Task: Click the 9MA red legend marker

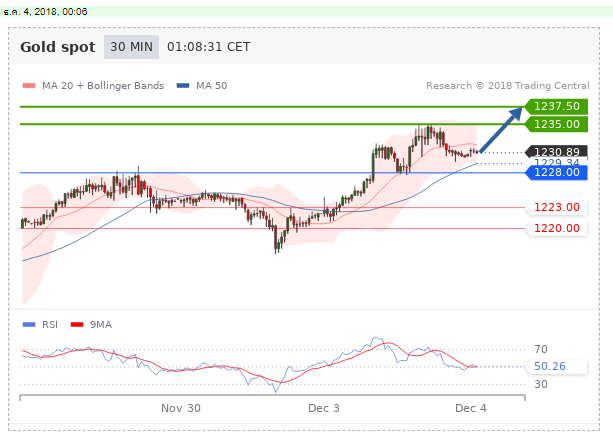Action: pyautogui.click(x=82, y=324)
